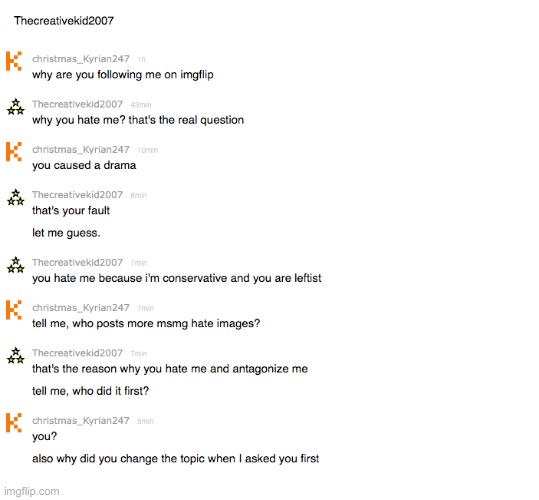The image size is (539, 500).
Task: Click the 'why are you following me on imgflip' message
Action: [123, 75]
